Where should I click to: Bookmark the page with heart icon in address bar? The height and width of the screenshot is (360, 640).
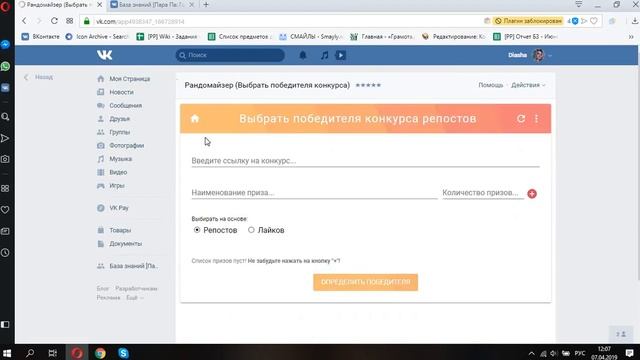pyautogui.click(x=594, y=21)
